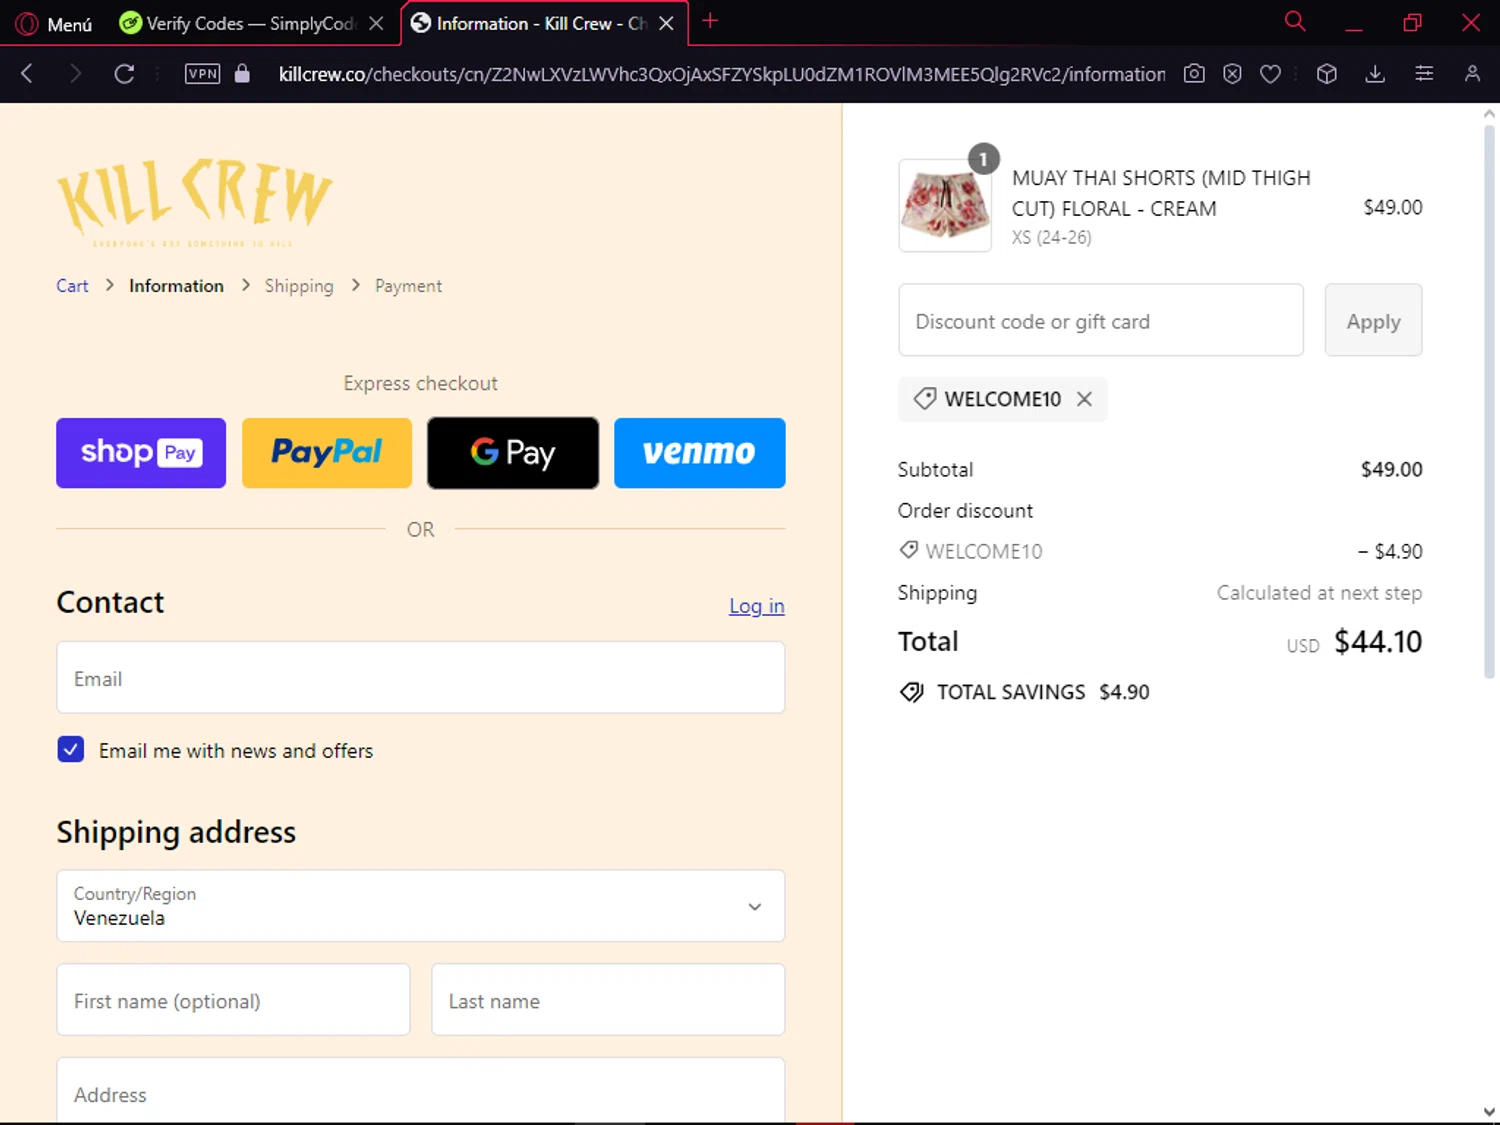Click the Opera logo icon
Screen dimensions: 1500x1125
tap(27, 23)
